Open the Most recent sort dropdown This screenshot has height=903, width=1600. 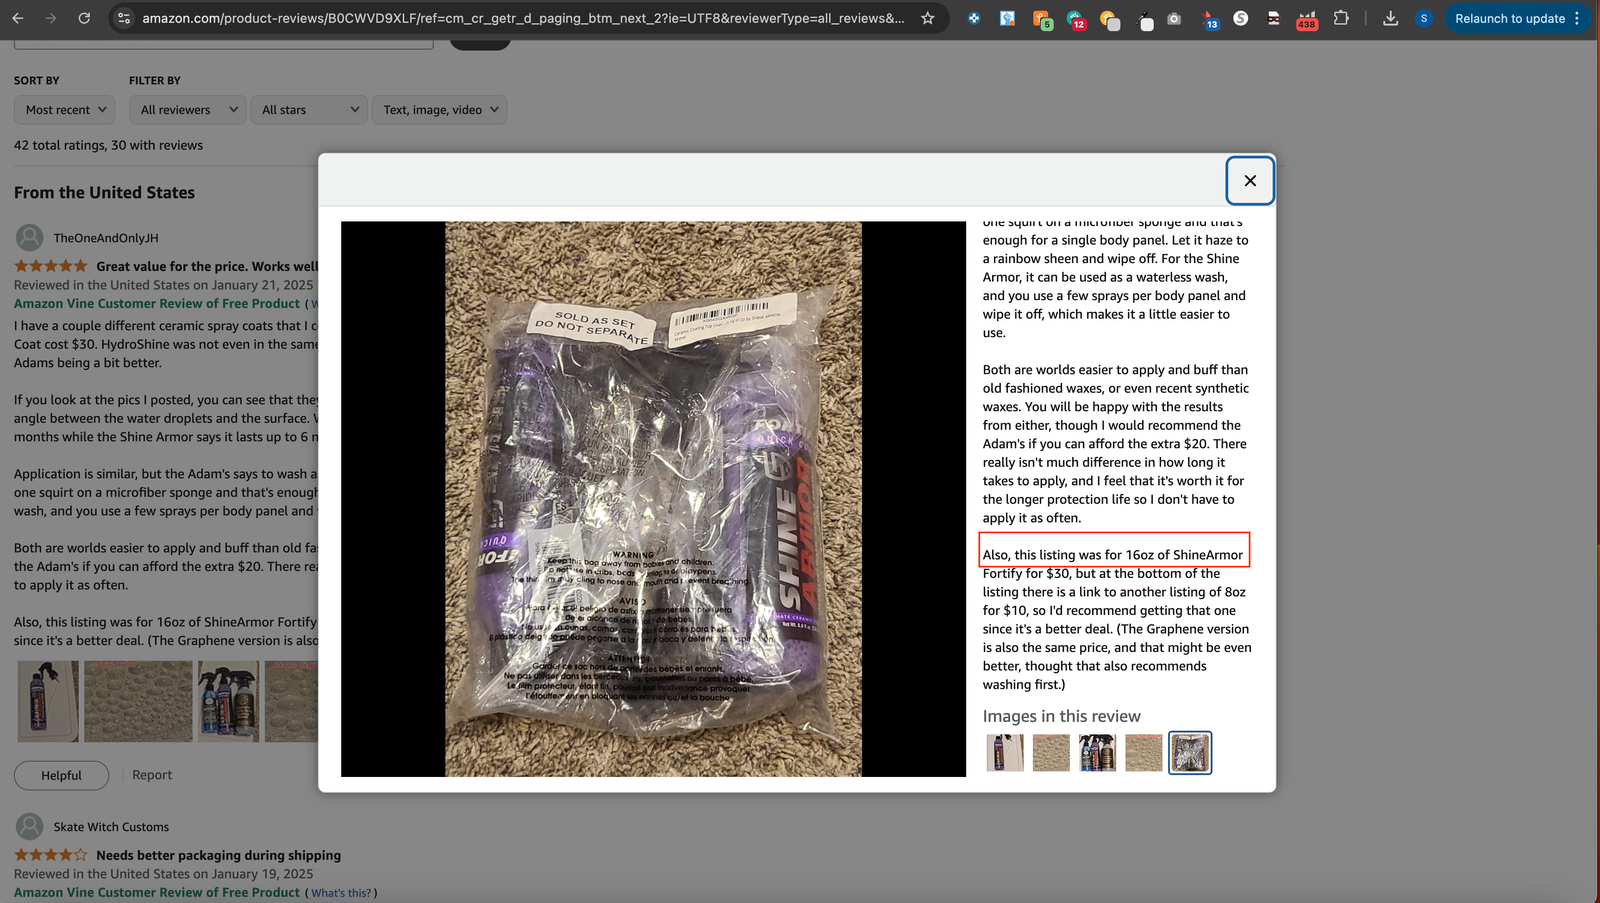[x=65, y=110]
